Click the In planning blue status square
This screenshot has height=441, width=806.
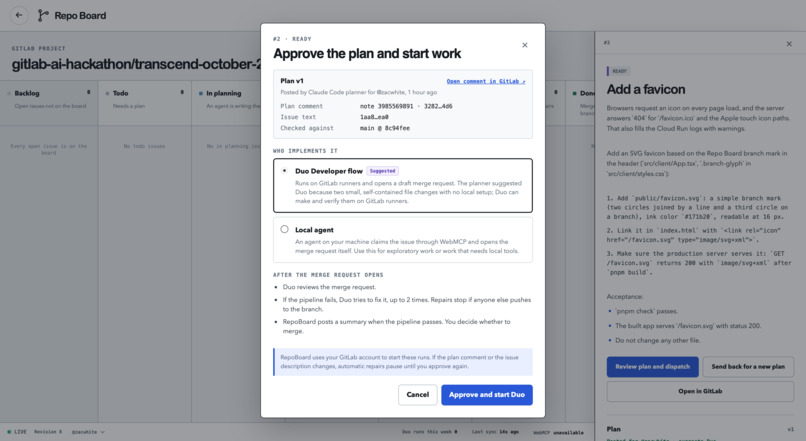tap(200, 94)
